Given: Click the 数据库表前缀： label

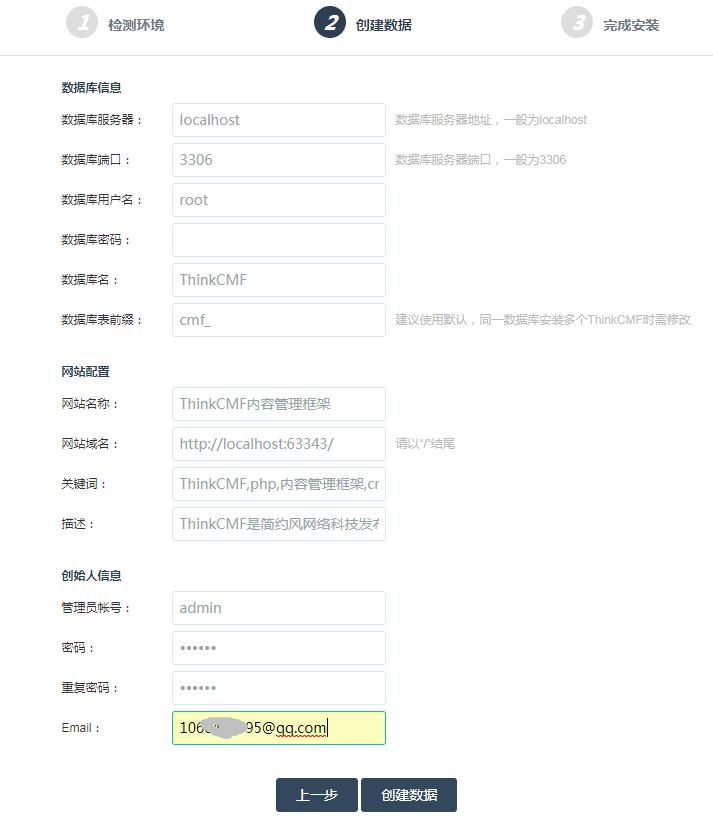Looking at the screenshot, I should [x=101, y=320].
